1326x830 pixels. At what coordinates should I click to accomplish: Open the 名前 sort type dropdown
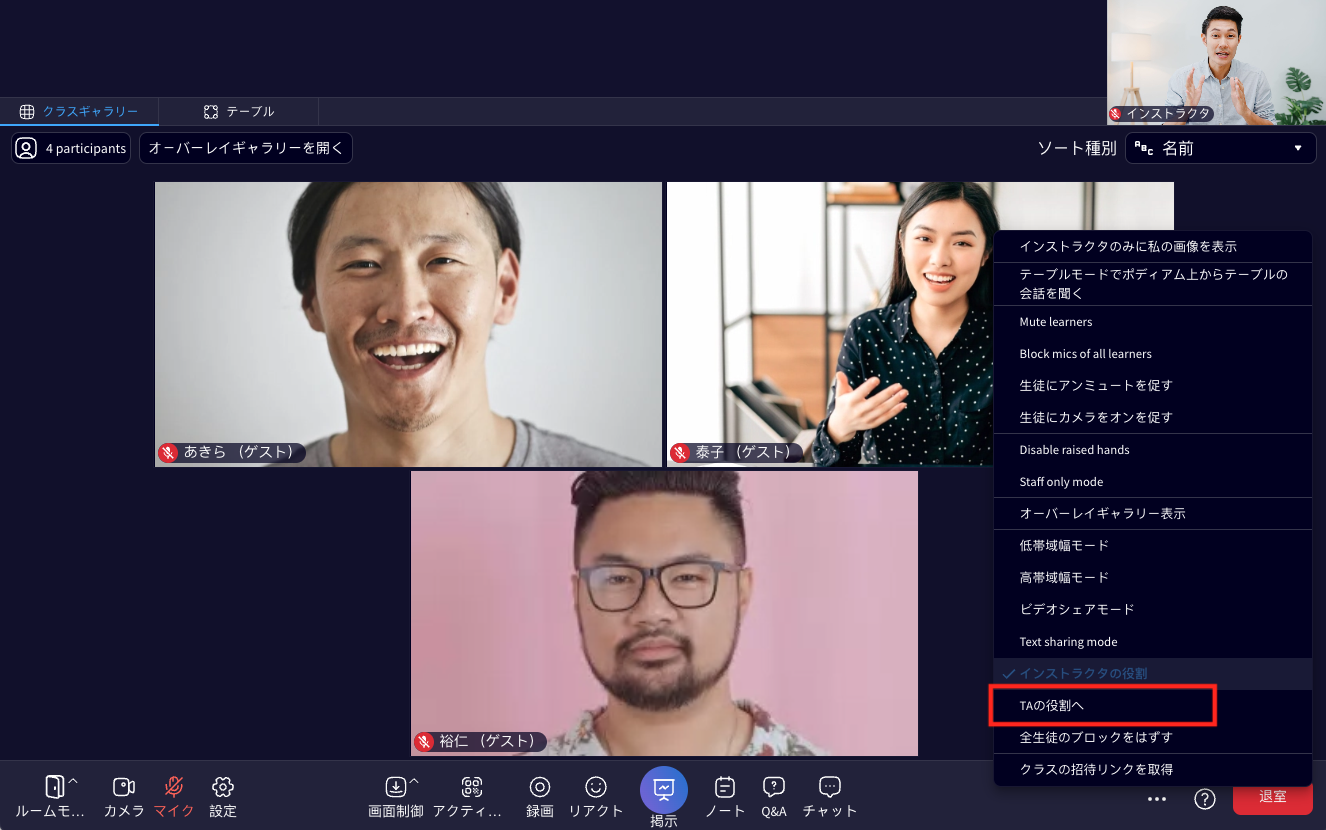click(1220, 148)
